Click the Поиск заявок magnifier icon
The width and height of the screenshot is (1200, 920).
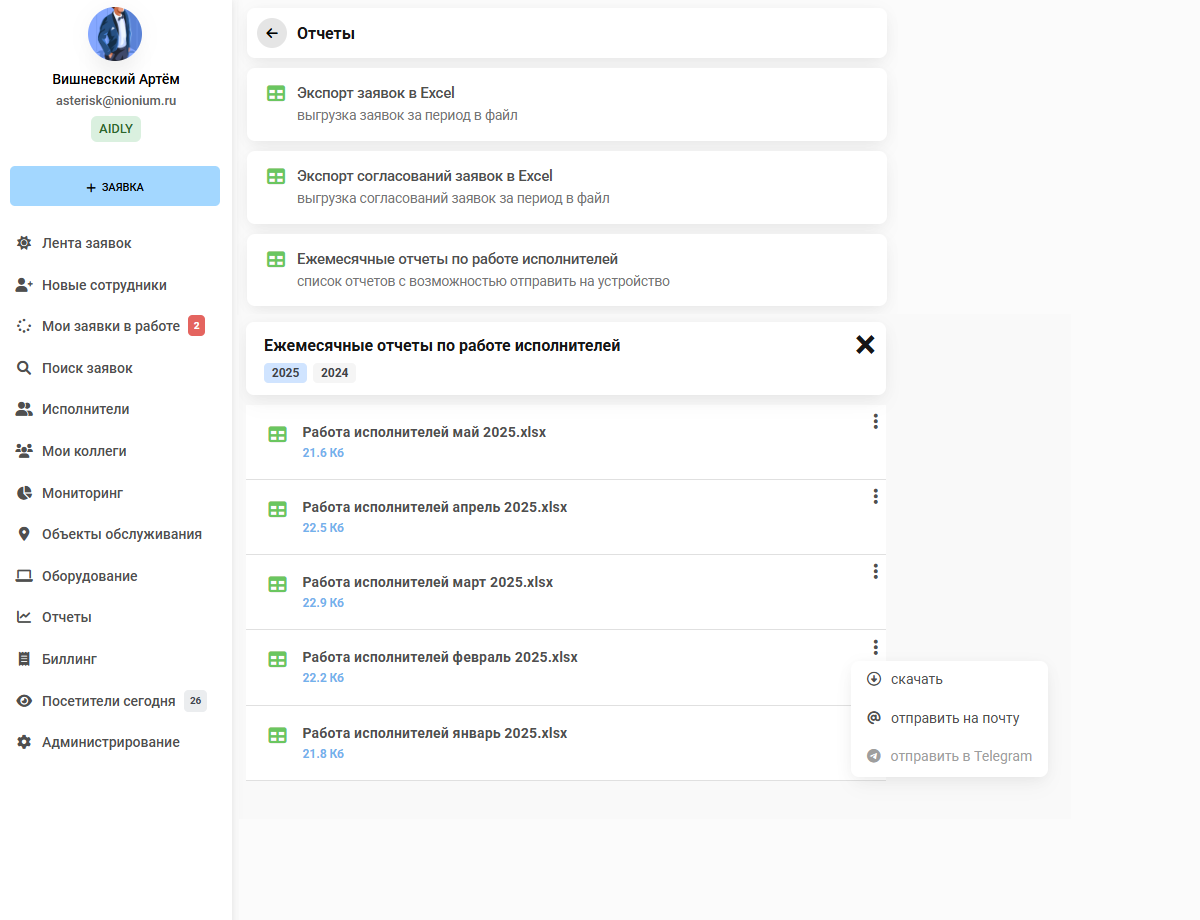[24, 368]
